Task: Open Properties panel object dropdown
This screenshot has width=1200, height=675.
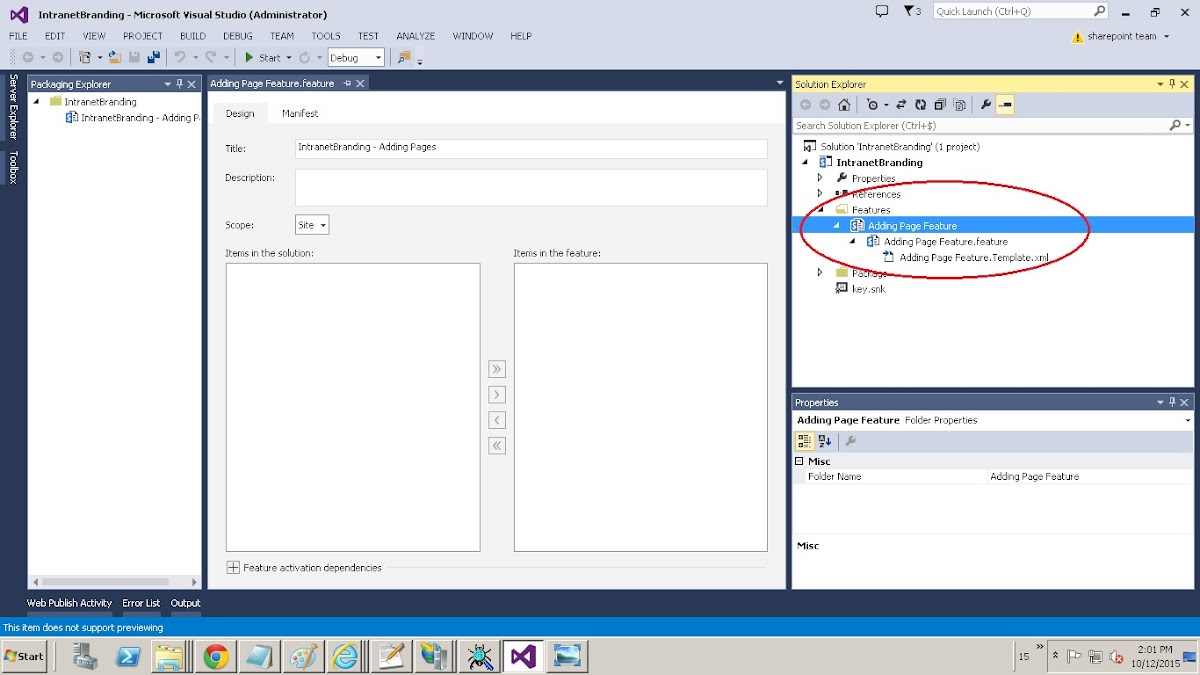Action: click(1187, 421)
